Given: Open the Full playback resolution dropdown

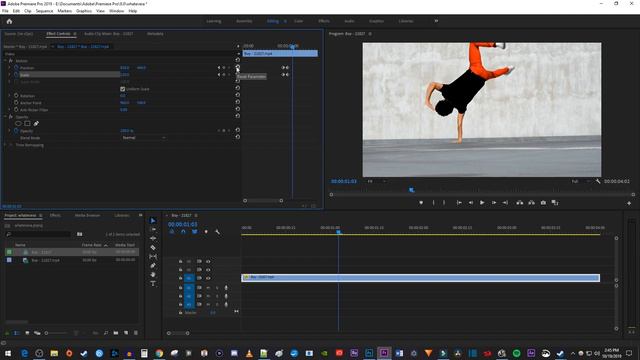Looking at the screenshot, I should (580, 181).
